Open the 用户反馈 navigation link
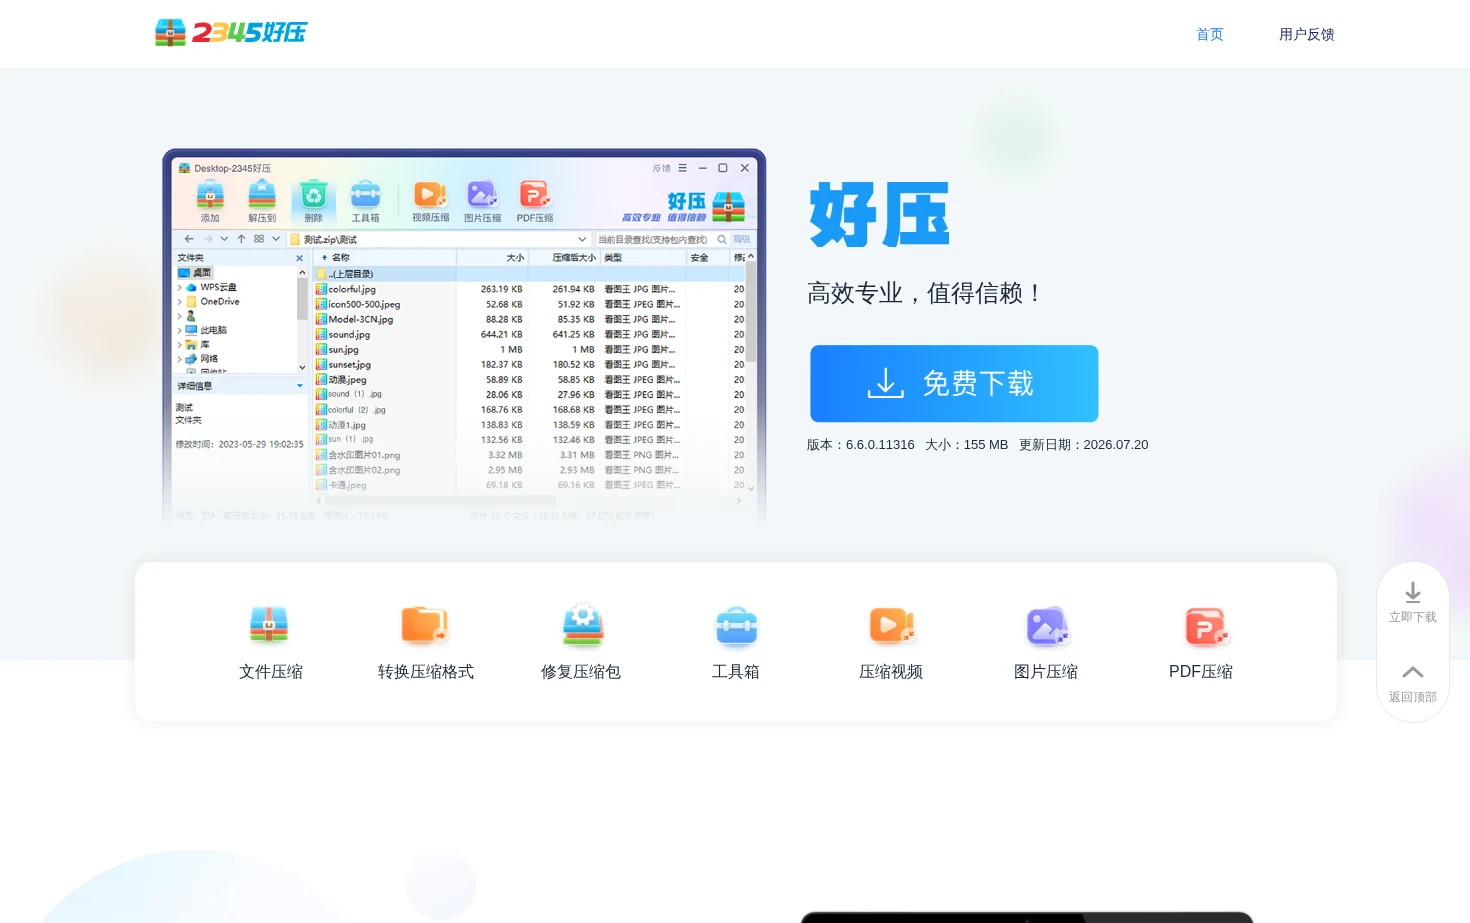Screen dimensions: 1470x923 [x=1307, y=34]
